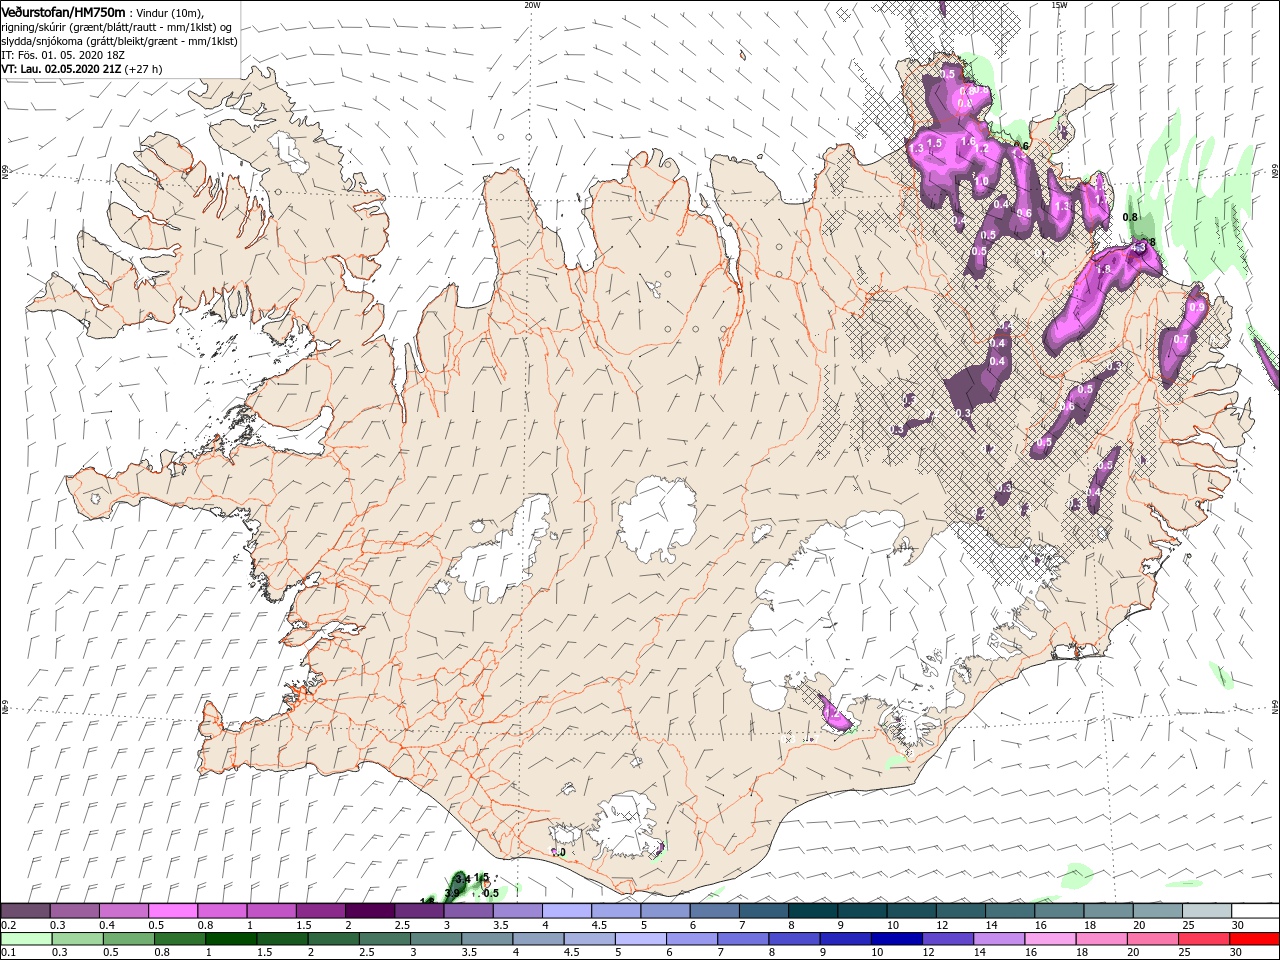Select the lower-row periwinkle swatch labeled 6

[691, 939]
